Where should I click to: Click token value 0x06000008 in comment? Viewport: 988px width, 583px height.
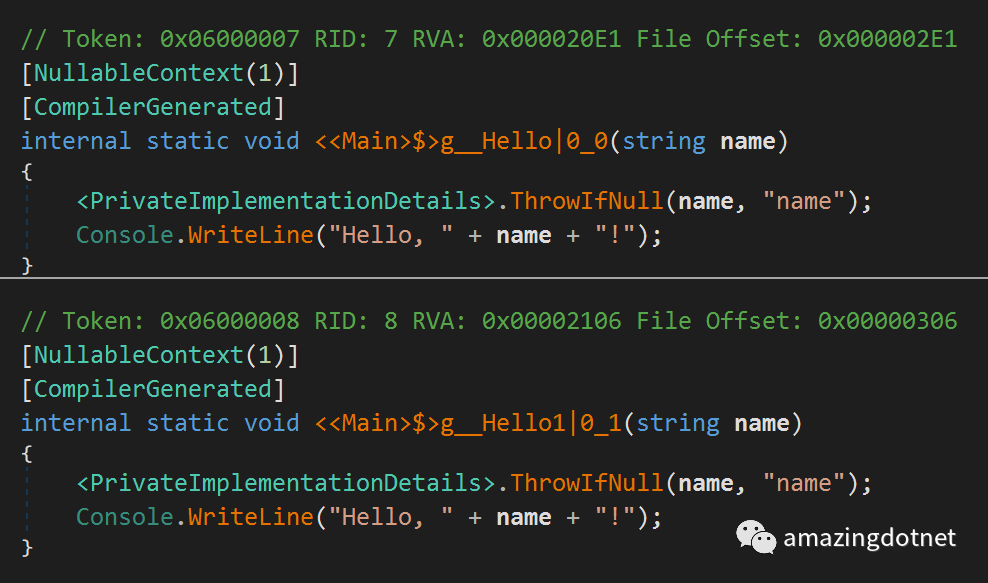tap(229, 321)
